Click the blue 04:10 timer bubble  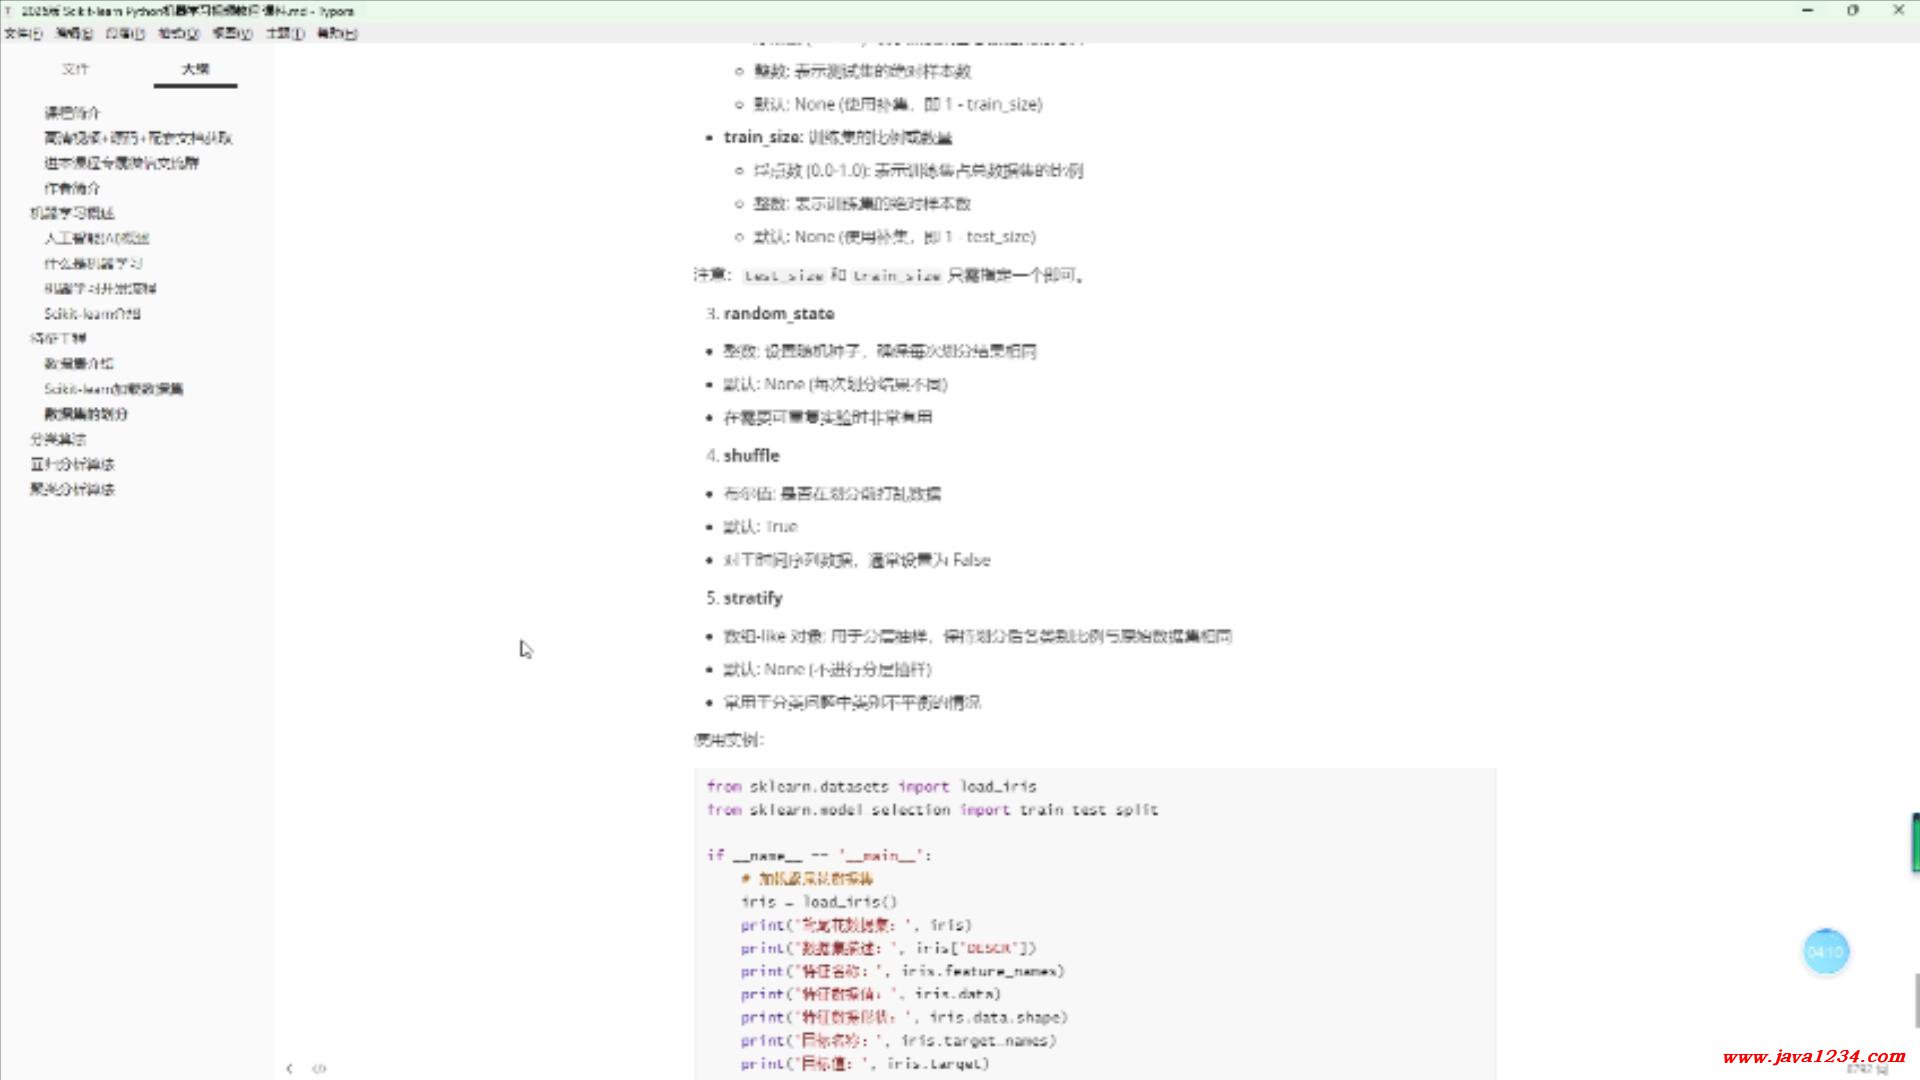[x=1825, y=951]
